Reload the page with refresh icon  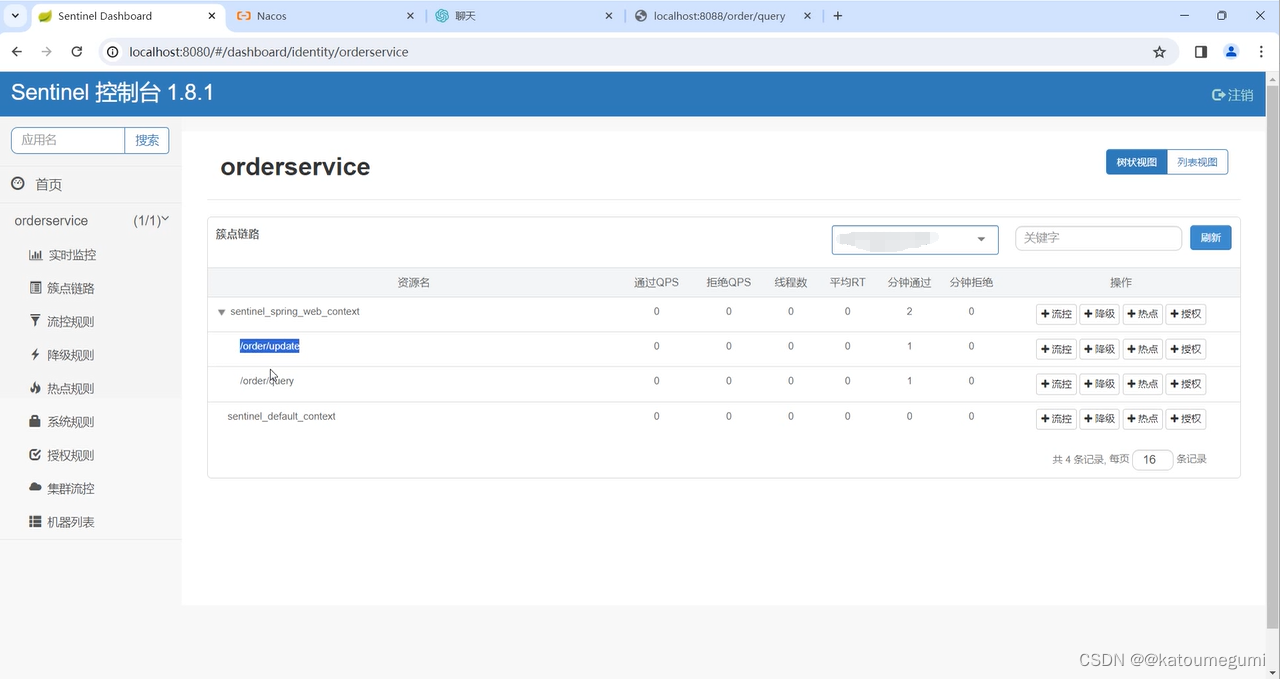[77, 52]
